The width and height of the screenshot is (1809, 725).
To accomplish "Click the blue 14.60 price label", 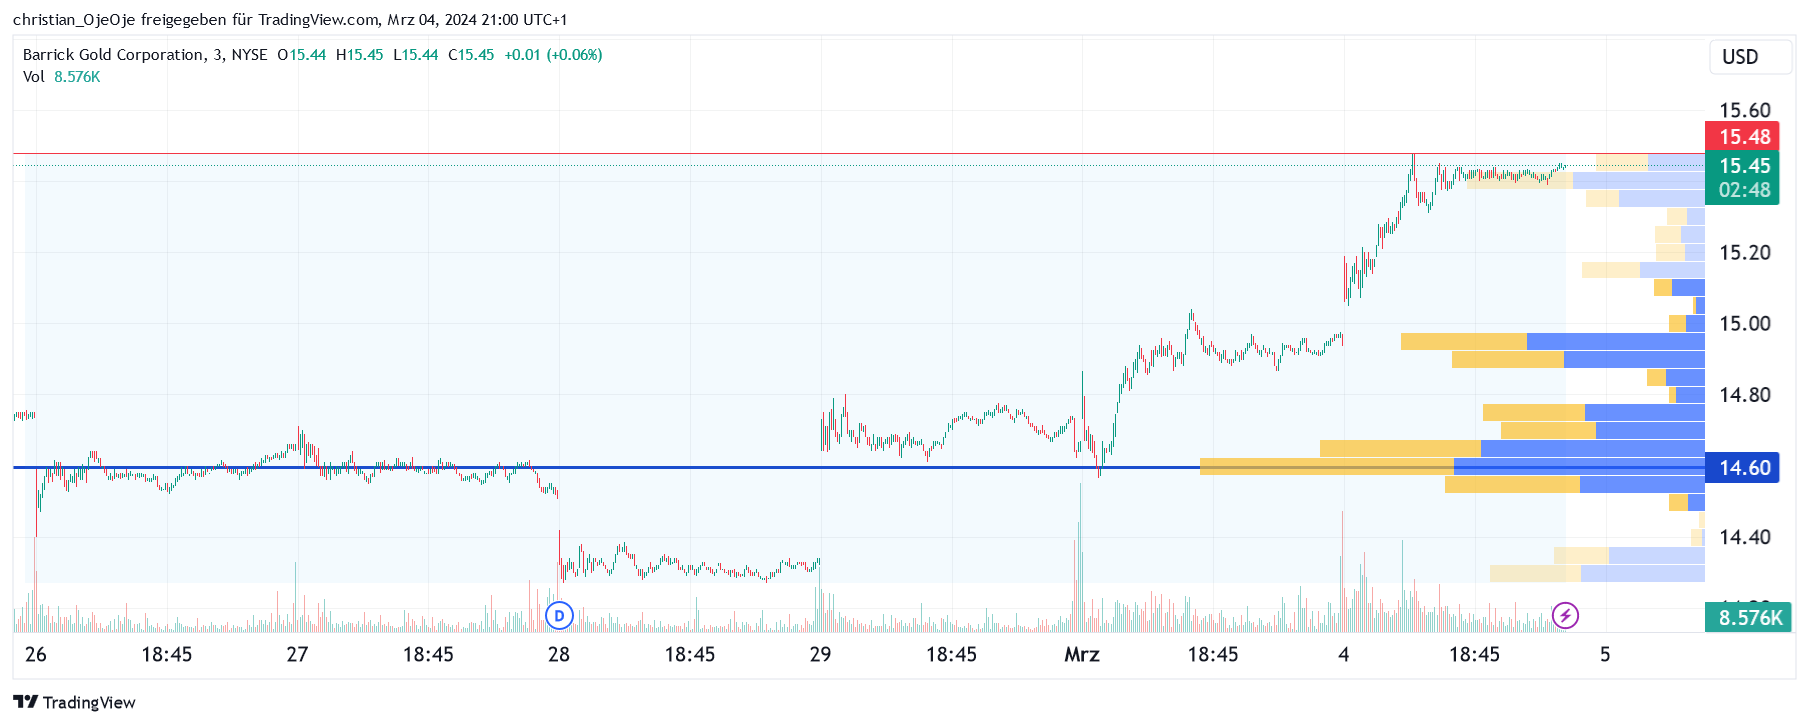I will 1743,467.
